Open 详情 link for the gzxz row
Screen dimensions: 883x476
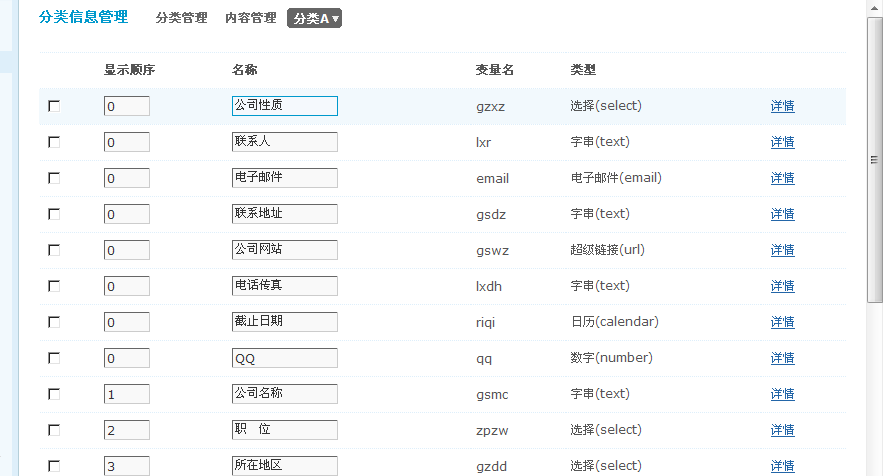coord(782,106)
